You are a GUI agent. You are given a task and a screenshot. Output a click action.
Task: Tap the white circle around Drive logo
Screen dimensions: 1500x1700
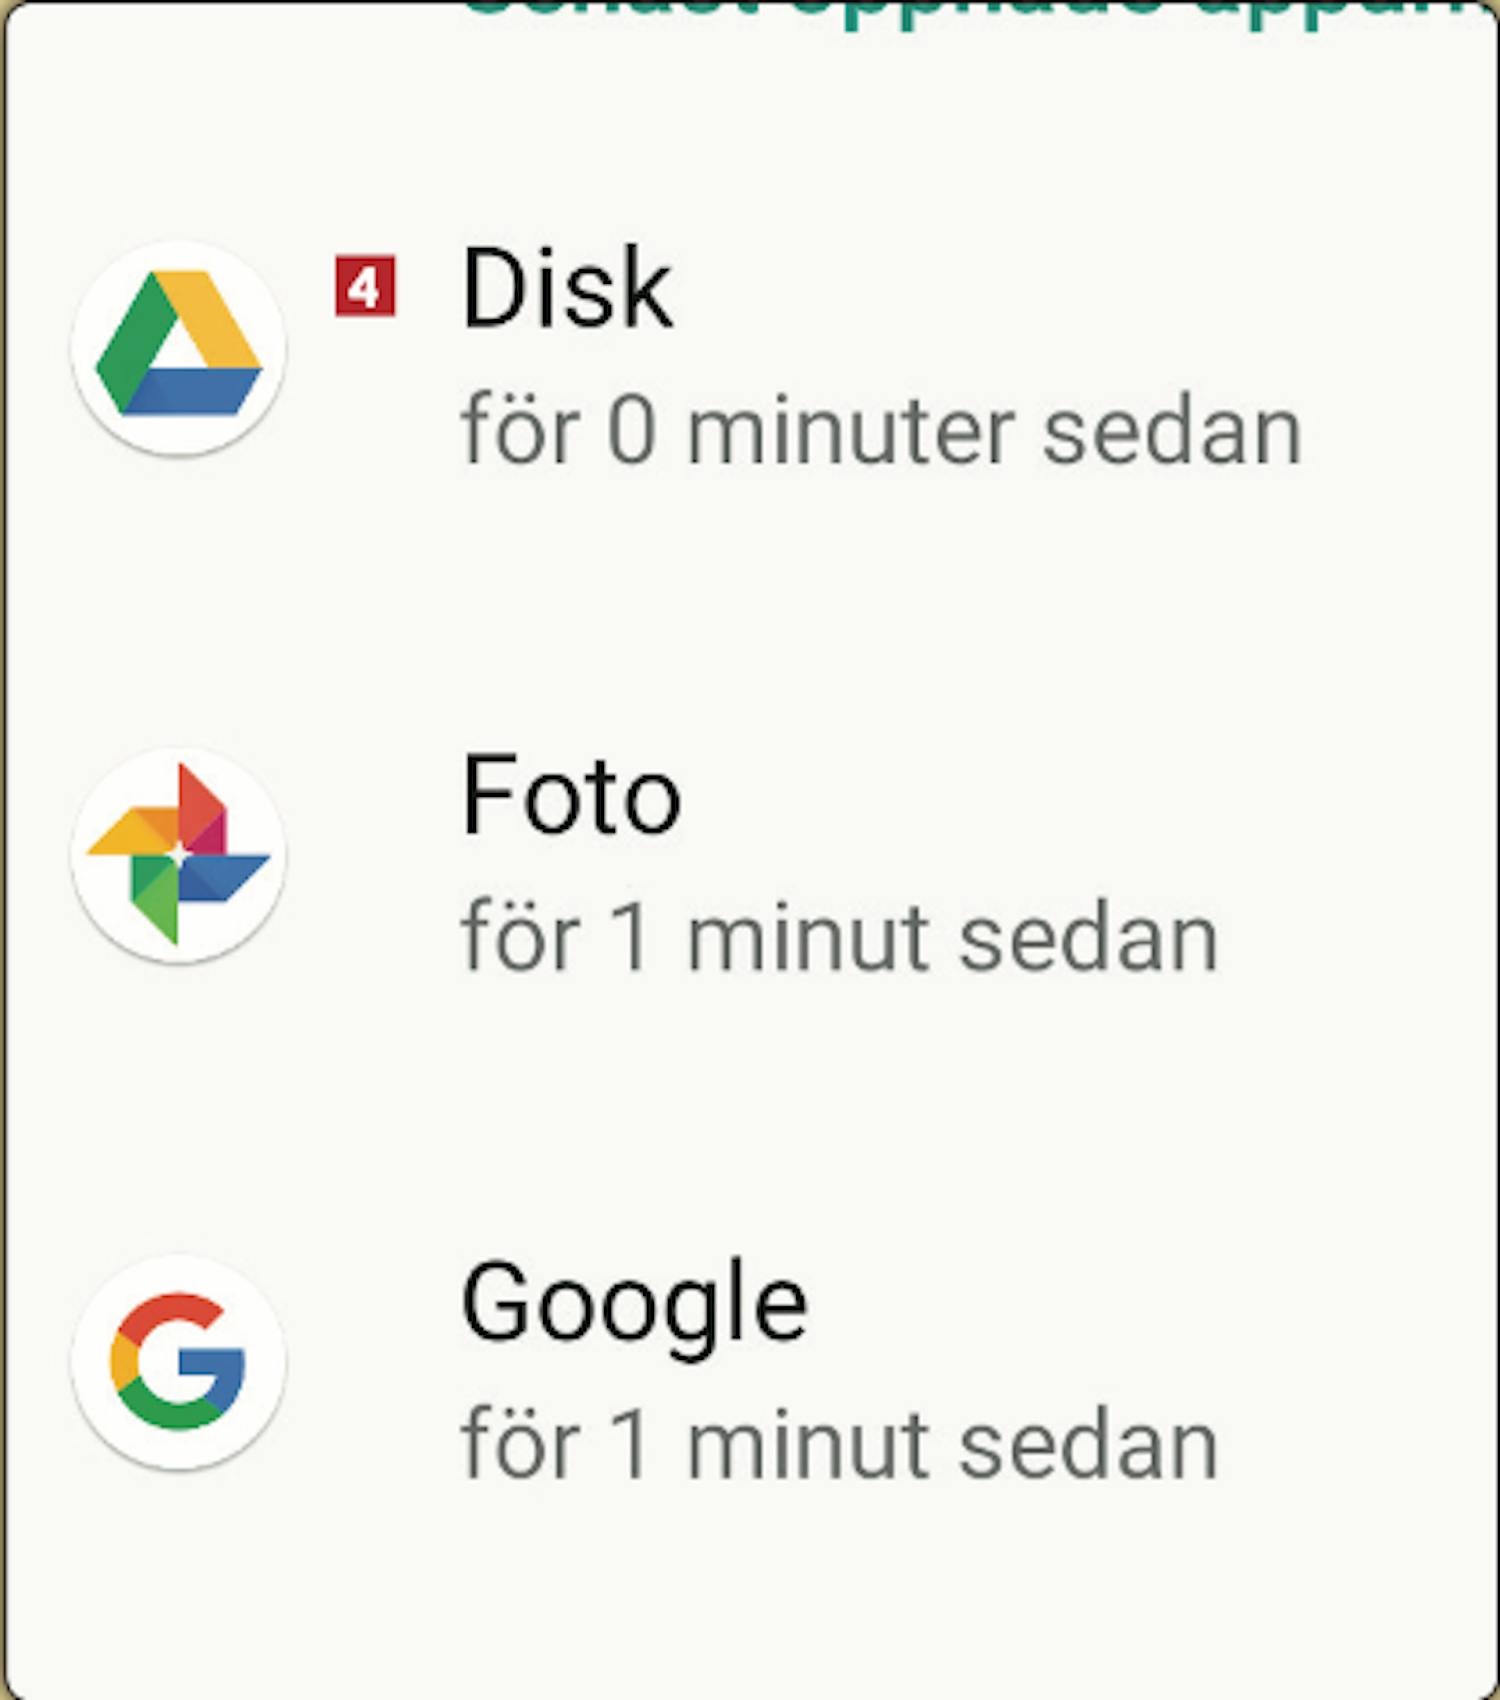click(179, 348)
